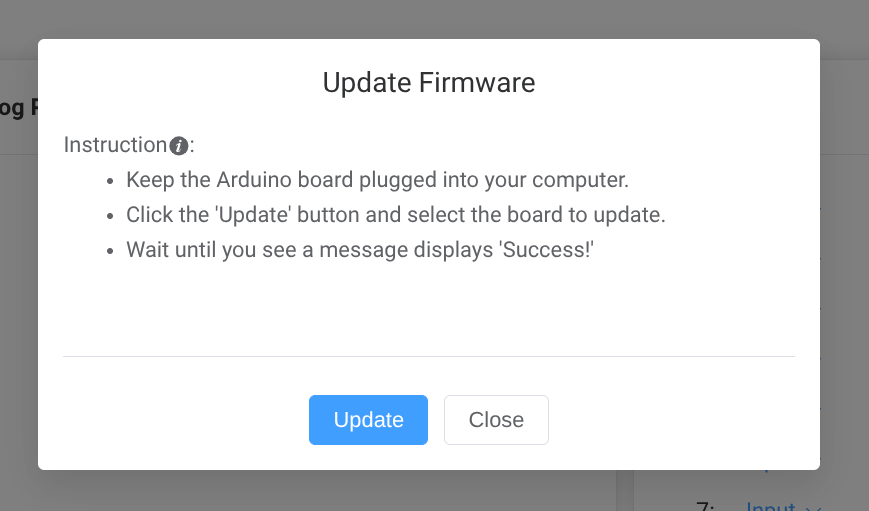The height and width of the screenshot is (511, 869).
Task: Click the Instruction label text
Action: coord(114,145)
